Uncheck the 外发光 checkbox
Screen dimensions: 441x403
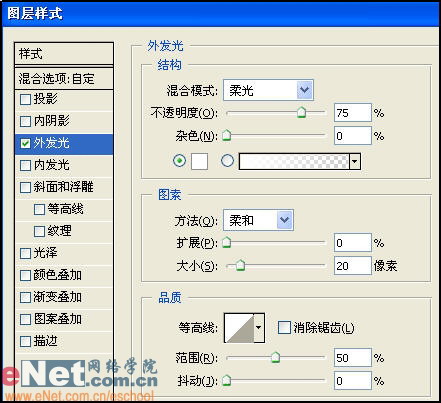(x=25, y=143)
